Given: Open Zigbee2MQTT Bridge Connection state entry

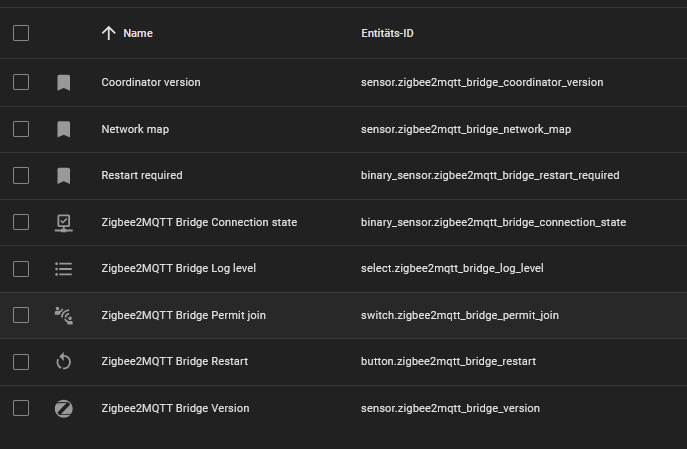Looking at the screenshot, I should click(x=199, y=222).
